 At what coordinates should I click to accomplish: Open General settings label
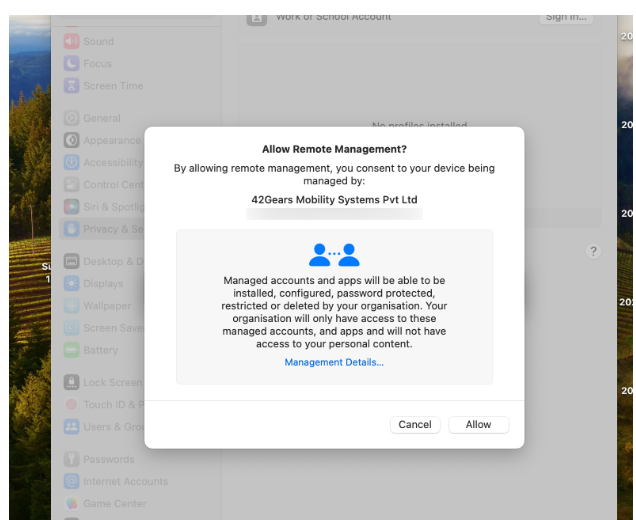click(102, 118)
